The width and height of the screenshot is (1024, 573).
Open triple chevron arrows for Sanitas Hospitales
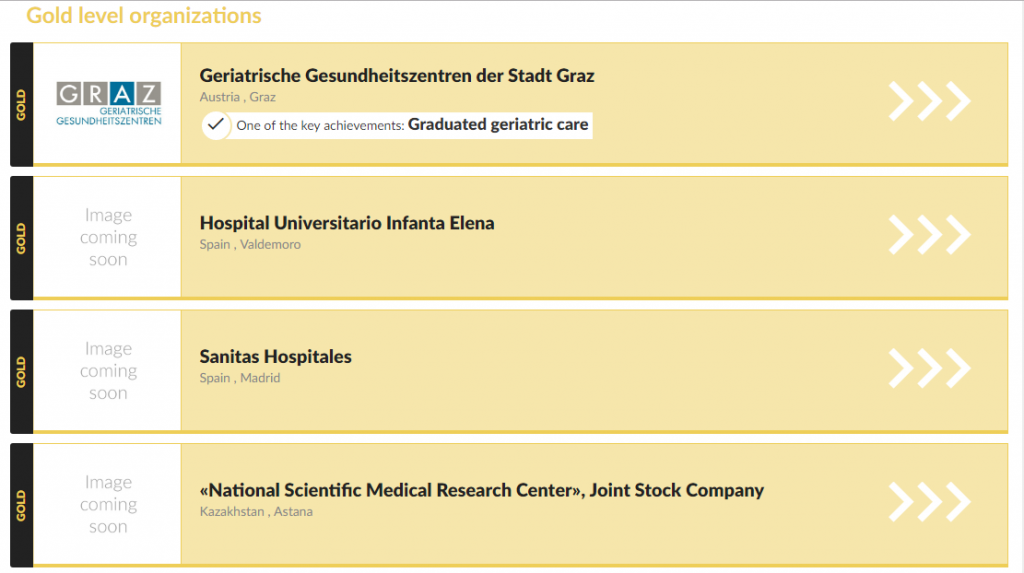tap(929, 368)
